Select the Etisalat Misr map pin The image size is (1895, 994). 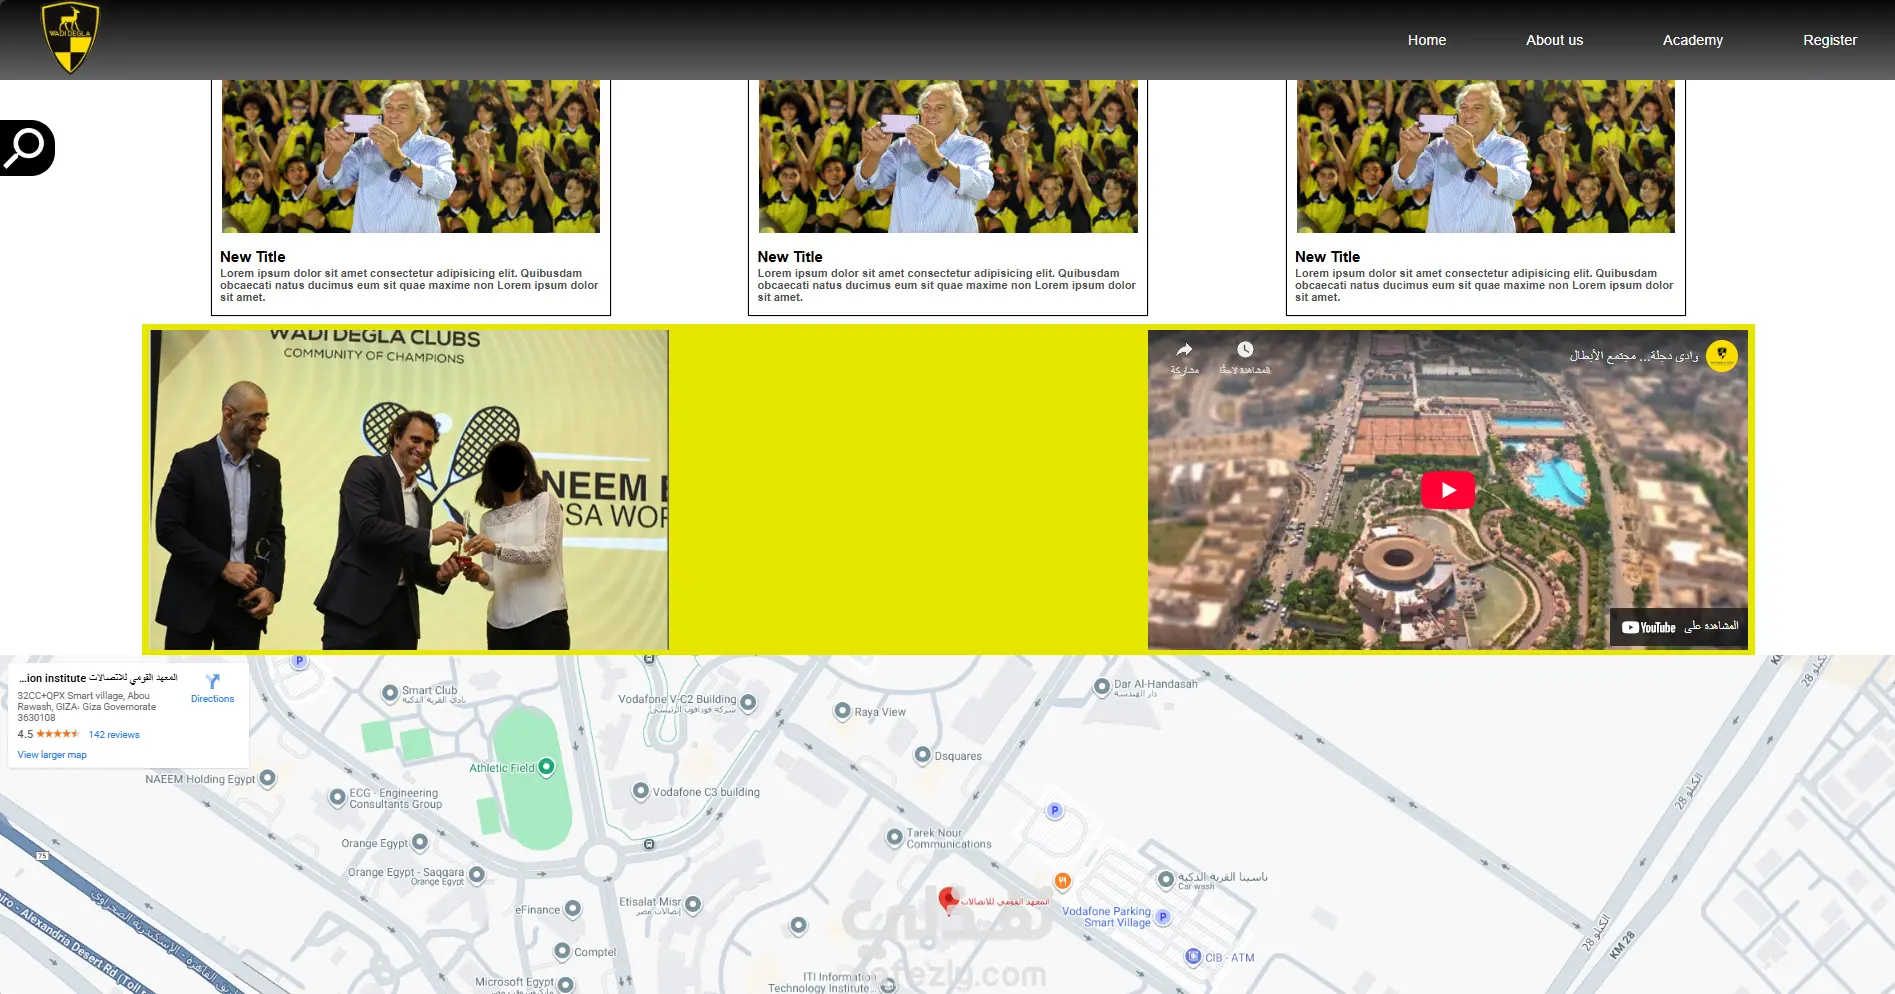point(693,904)
